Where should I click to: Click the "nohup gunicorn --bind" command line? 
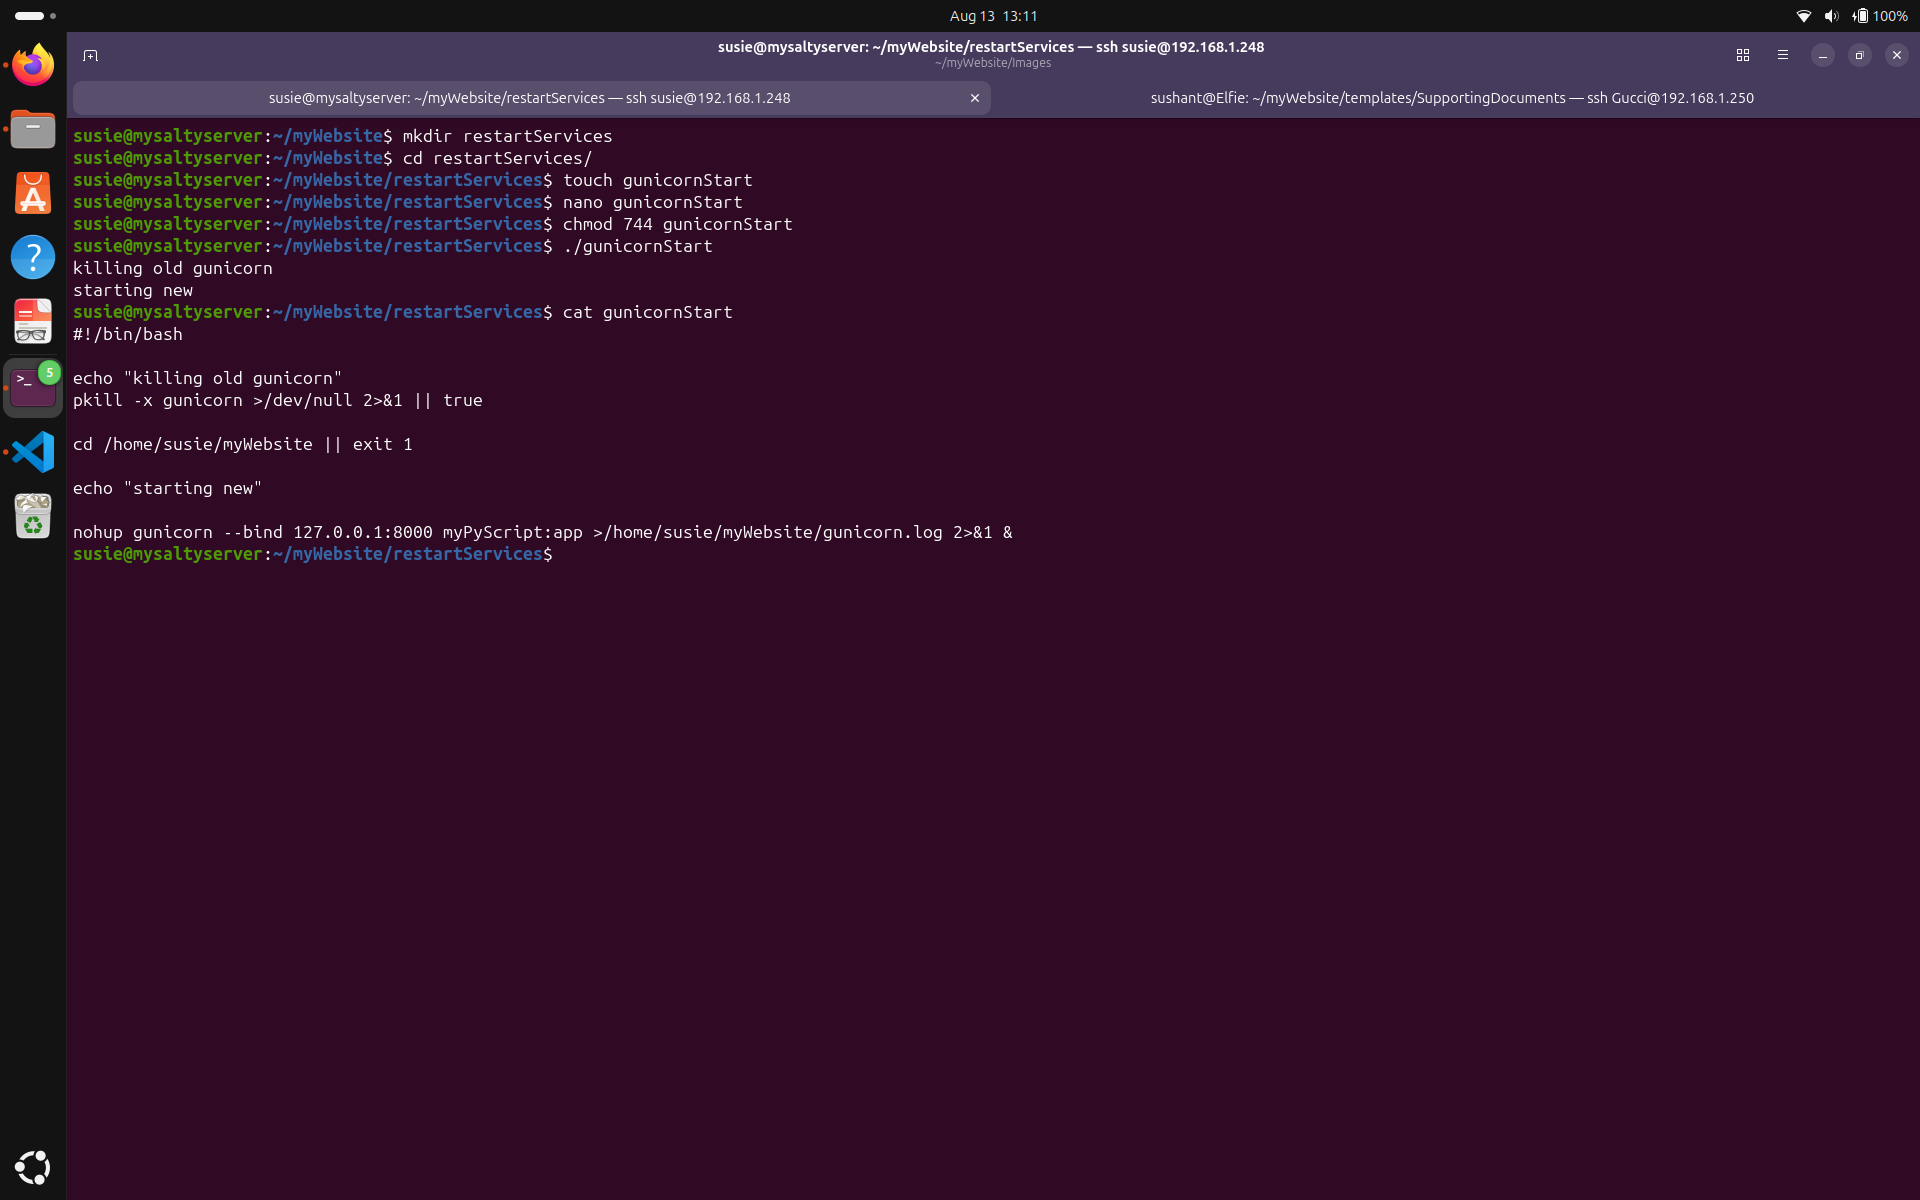(x=543, y=533)
